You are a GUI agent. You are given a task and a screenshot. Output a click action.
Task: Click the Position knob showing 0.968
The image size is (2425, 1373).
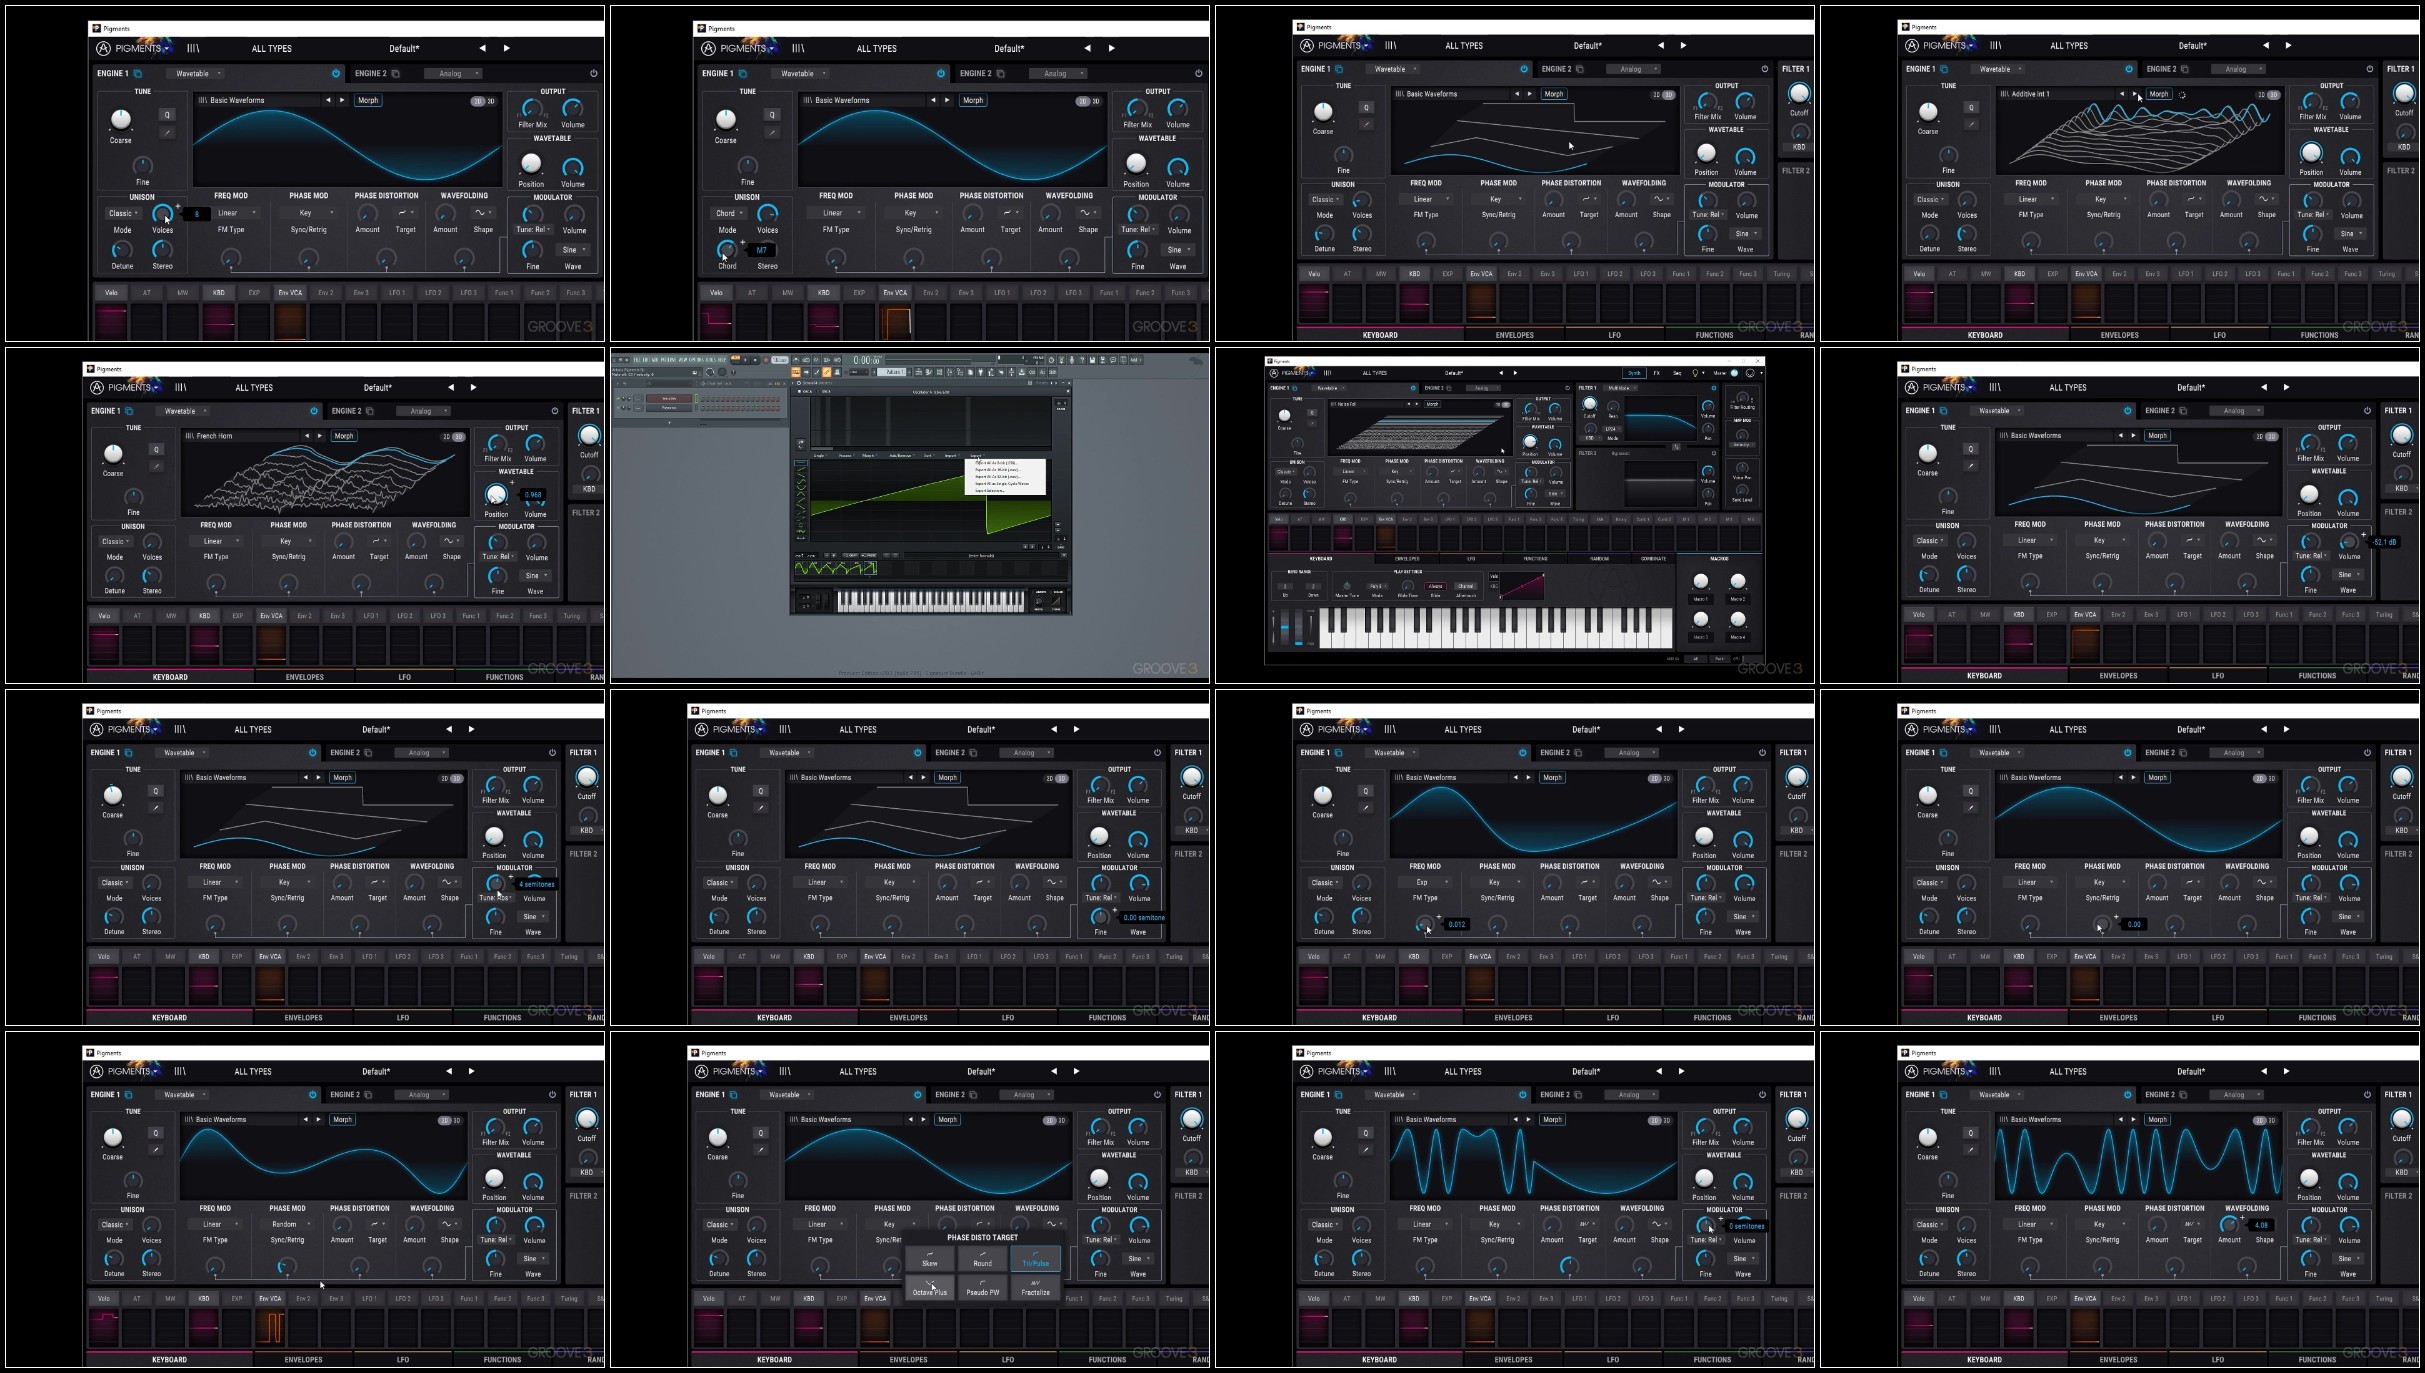coord(496,495)
